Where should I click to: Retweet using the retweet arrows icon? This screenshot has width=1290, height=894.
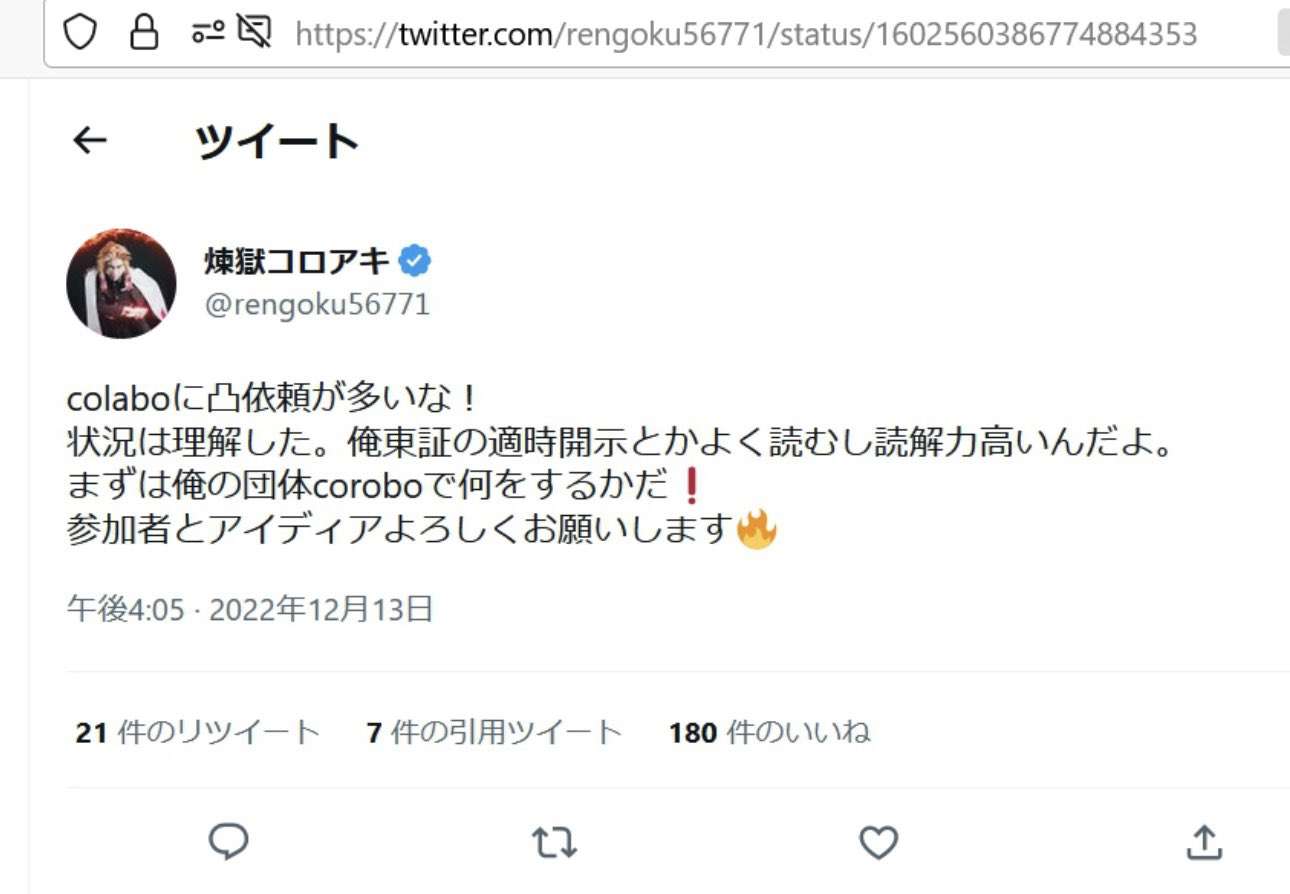click(553, 842)
